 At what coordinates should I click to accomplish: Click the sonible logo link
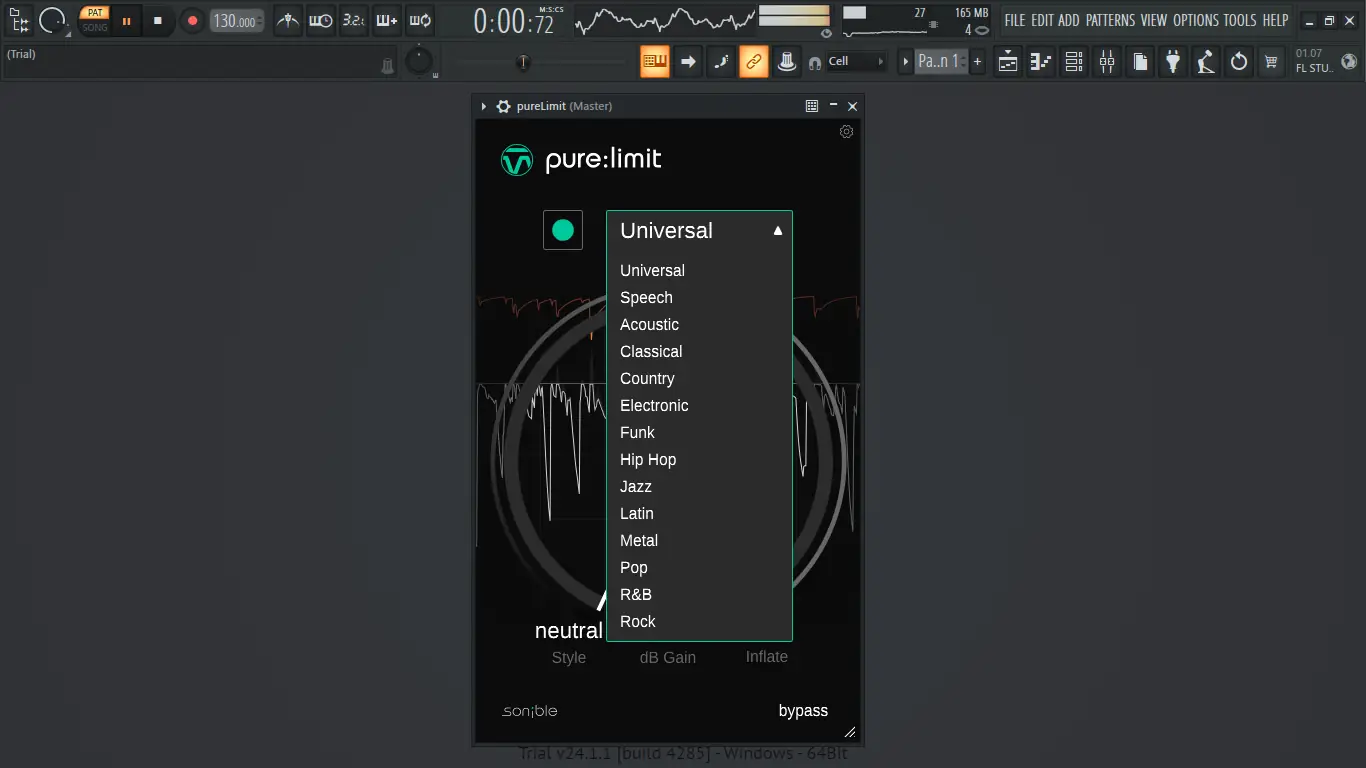pos(530,711)
